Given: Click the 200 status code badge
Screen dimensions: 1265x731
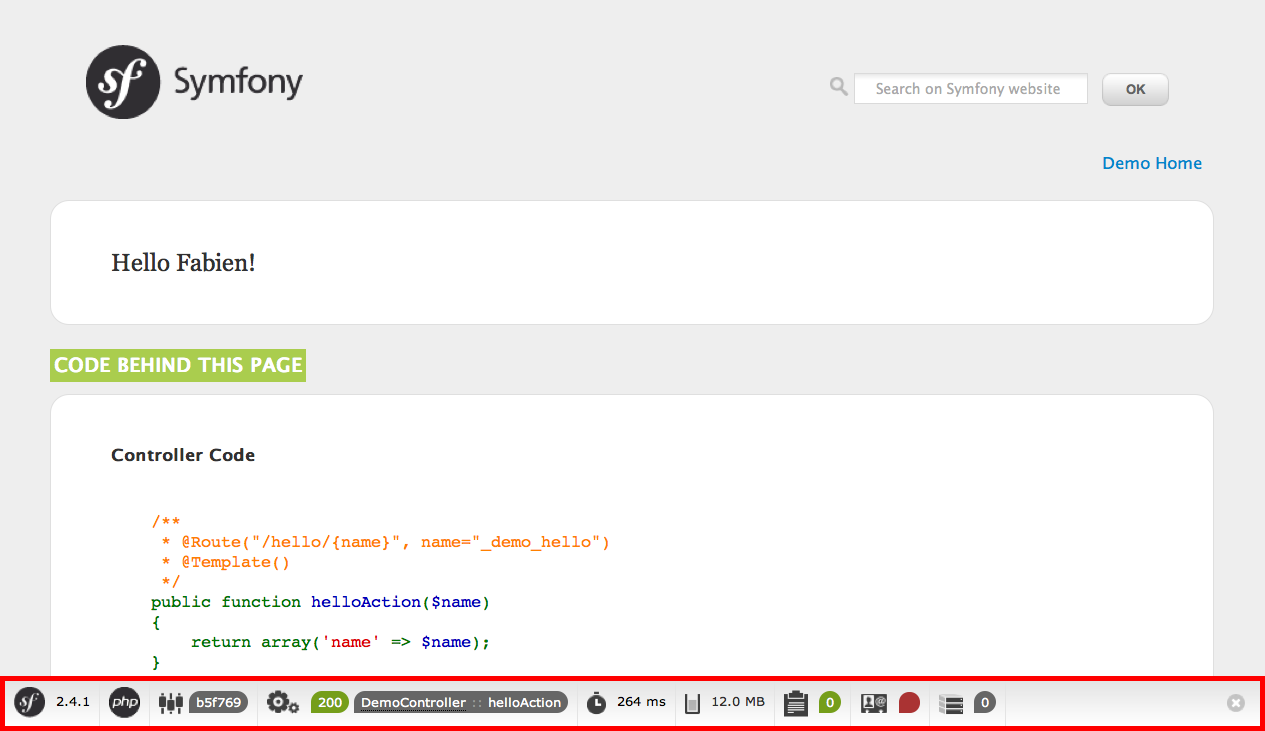Looking at the screenshot, I should 330,703.
